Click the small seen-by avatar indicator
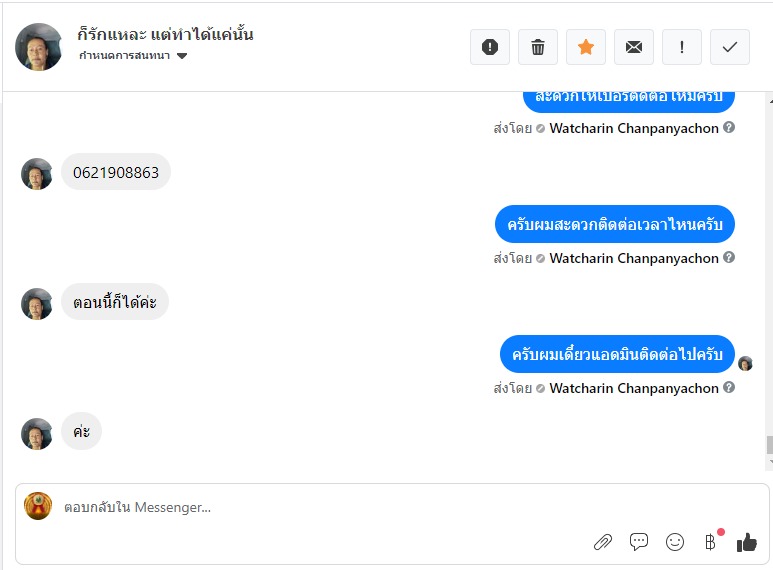Image resolution: width=773 pixels, height=570 pixels. (x=745, y=363)
